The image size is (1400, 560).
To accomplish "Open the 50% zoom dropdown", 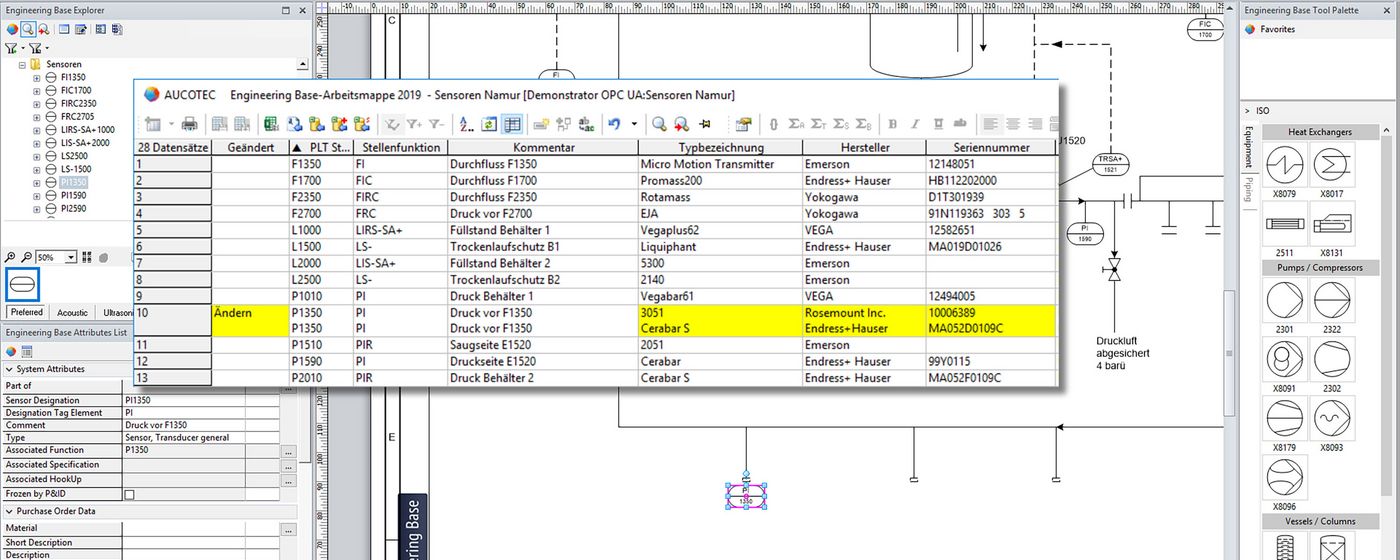I will 71,257.
